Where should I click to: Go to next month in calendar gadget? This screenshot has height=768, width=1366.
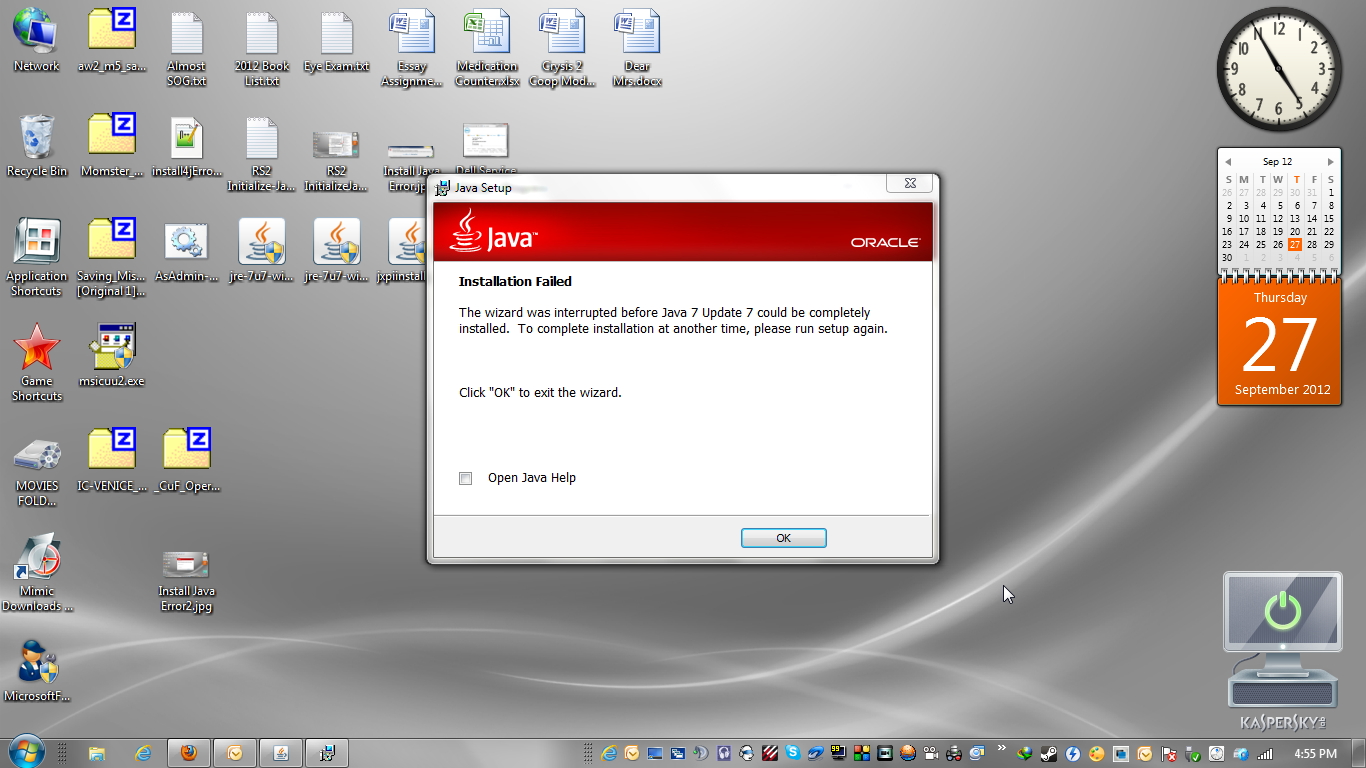pyautogui.click(x=1330, y=162)
